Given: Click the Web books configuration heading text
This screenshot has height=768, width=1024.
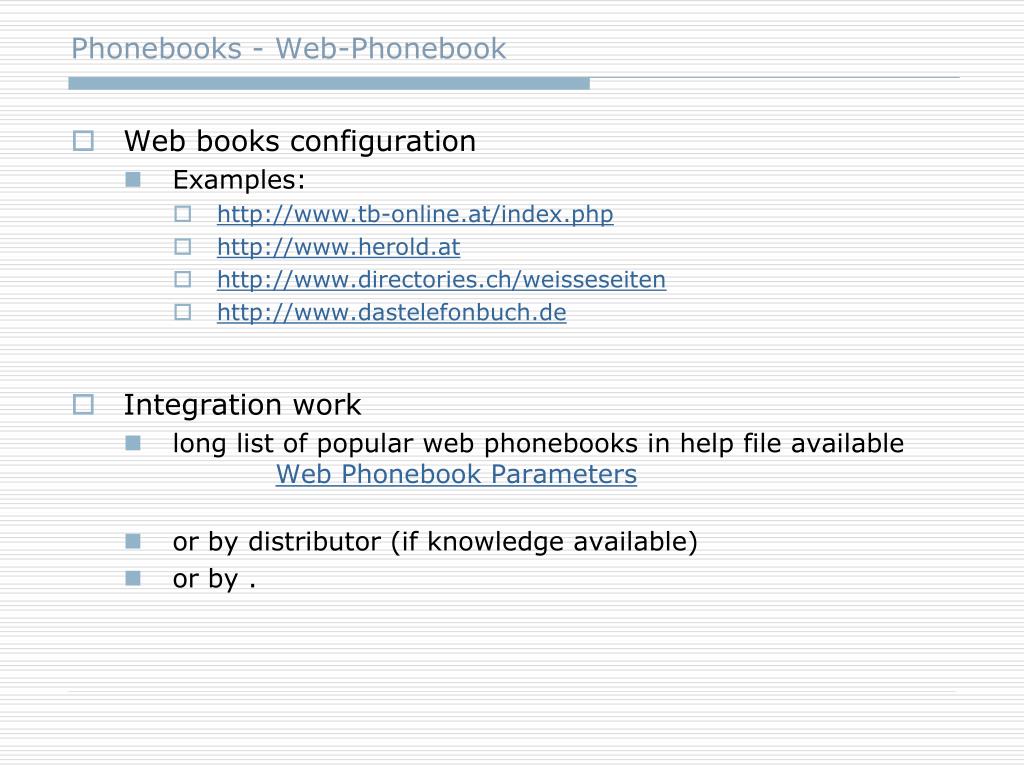Looking at the screenshot, I should click(300, 142).
